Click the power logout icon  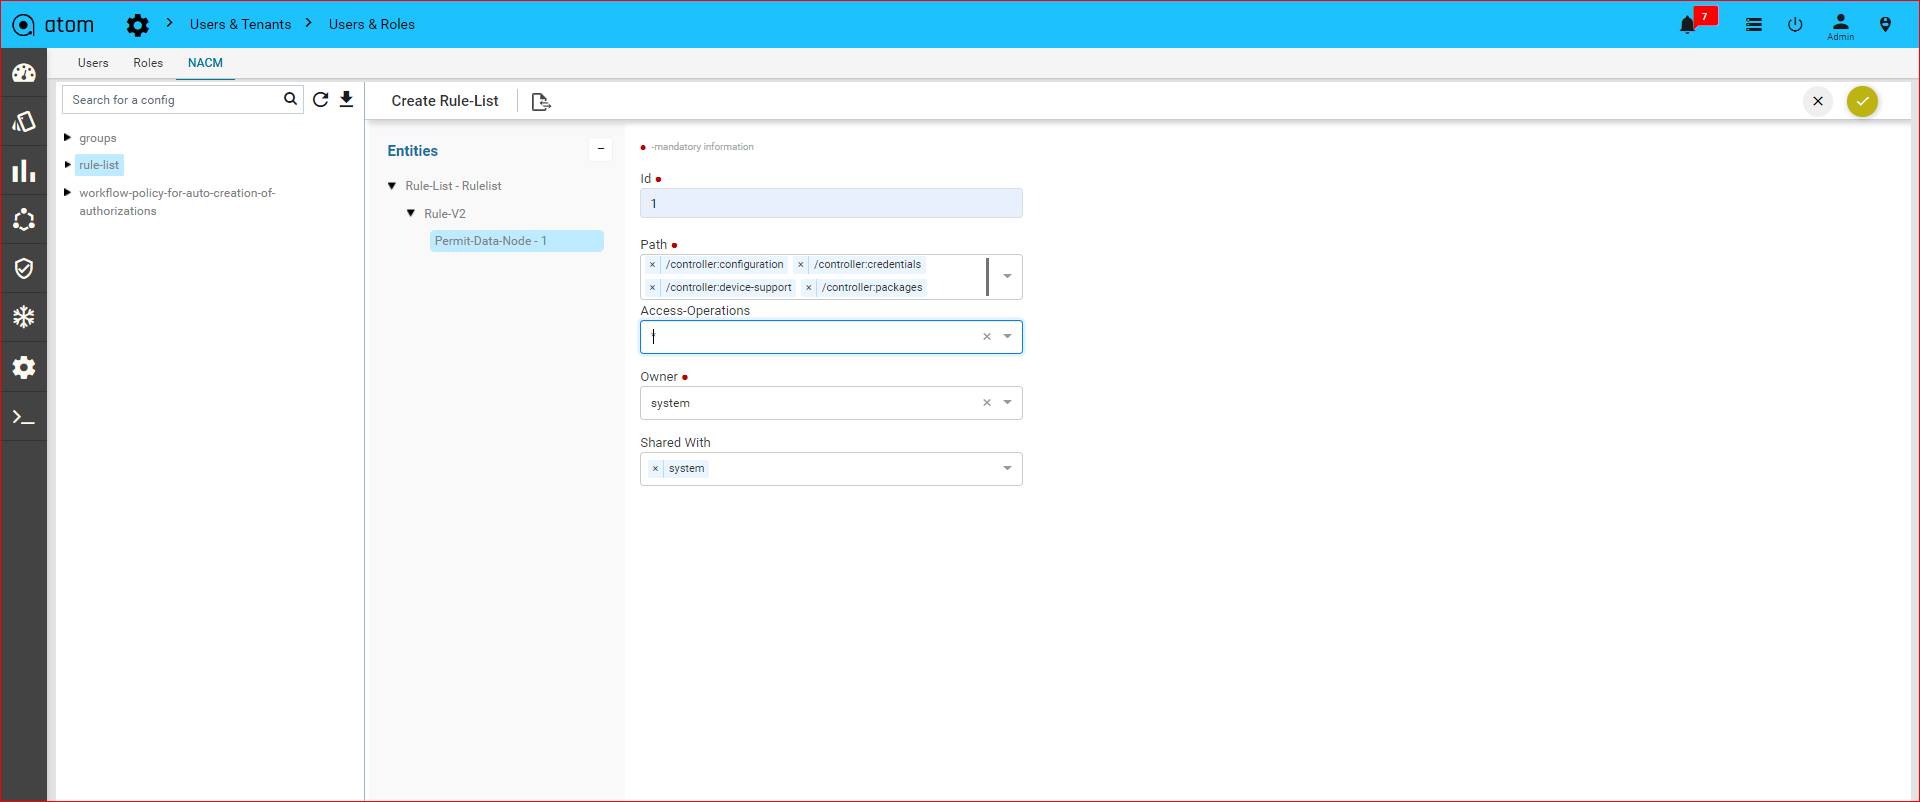1795,25
